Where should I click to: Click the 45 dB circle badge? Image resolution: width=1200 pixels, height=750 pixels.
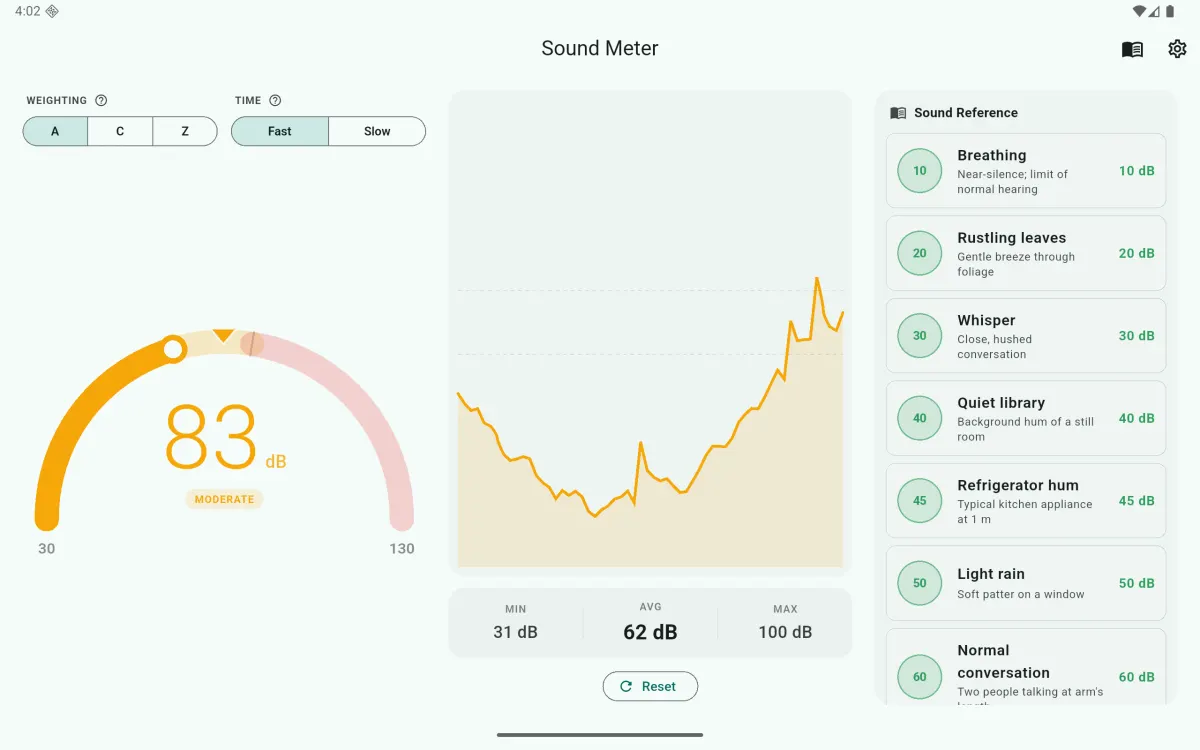click(920, 501)
